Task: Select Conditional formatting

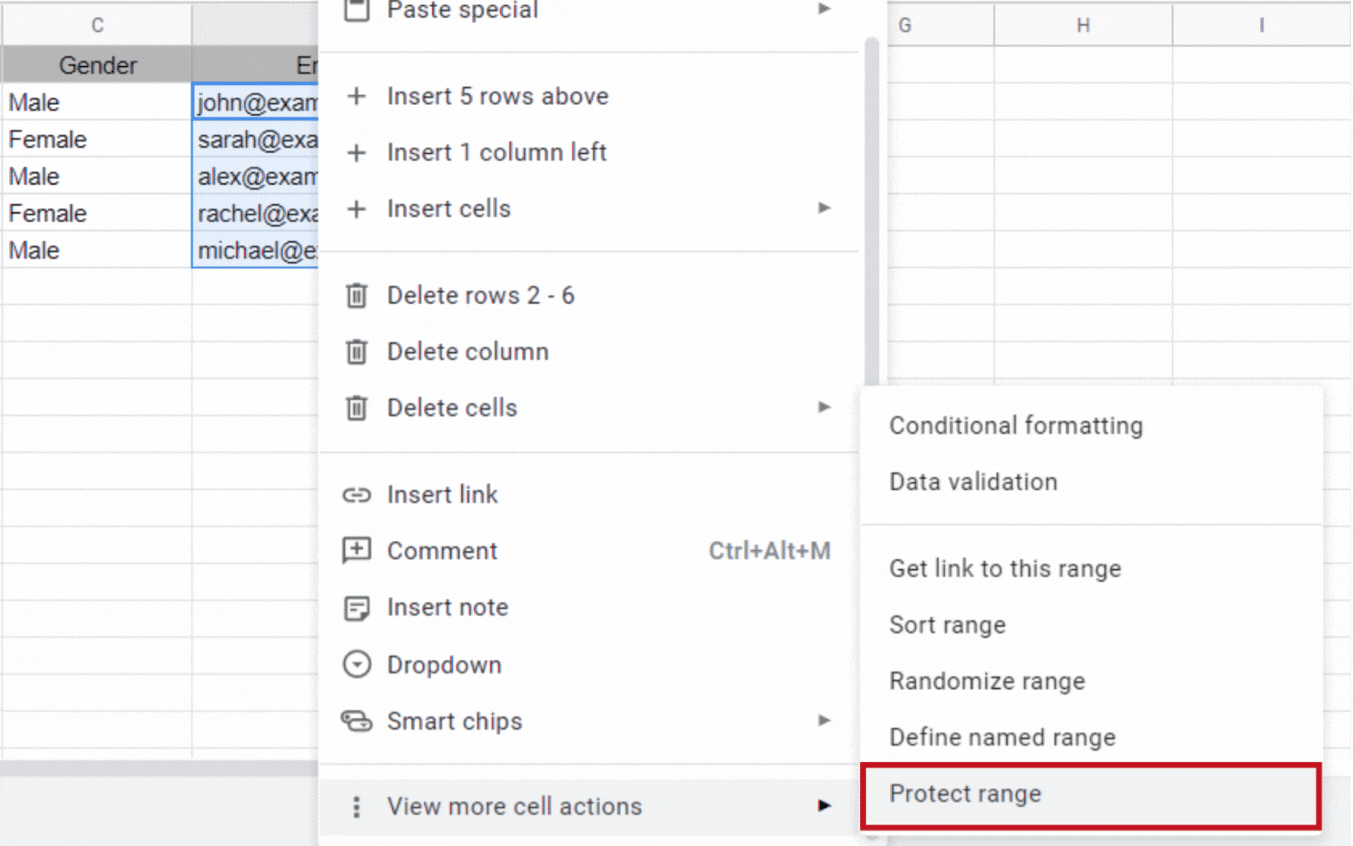Action: pyautogui.click(x=1016, y=425)
